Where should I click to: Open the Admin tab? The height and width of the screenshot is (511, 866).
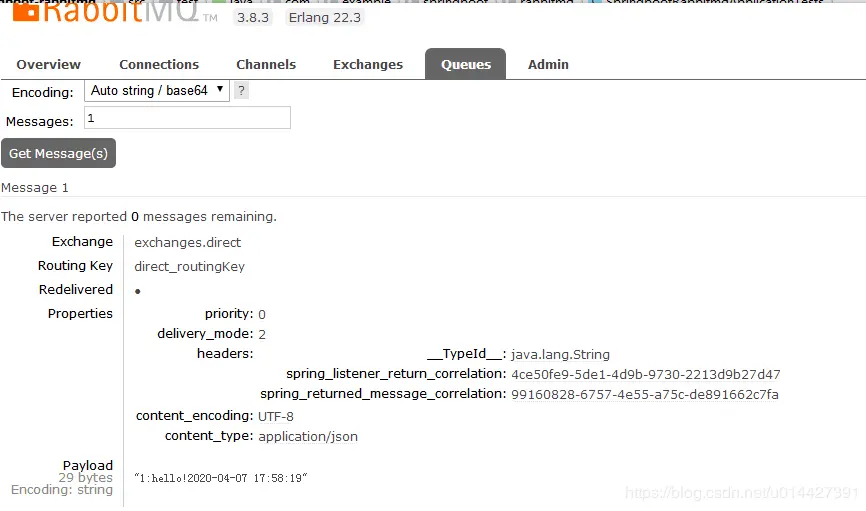tap(548, 65)
